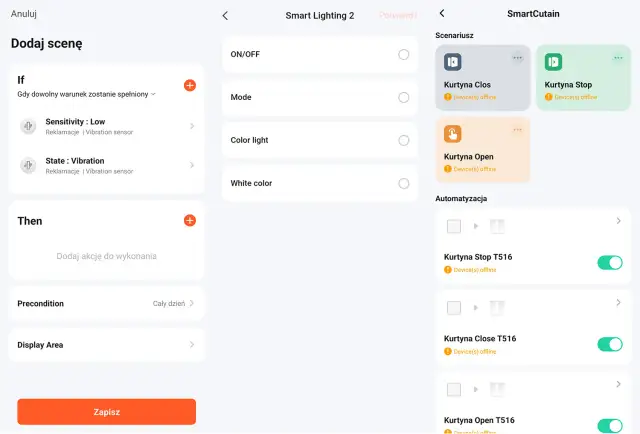Viewport: 640px width, 434px height.
Task: Open the Display Area setting
Action: tap(106, 345)
